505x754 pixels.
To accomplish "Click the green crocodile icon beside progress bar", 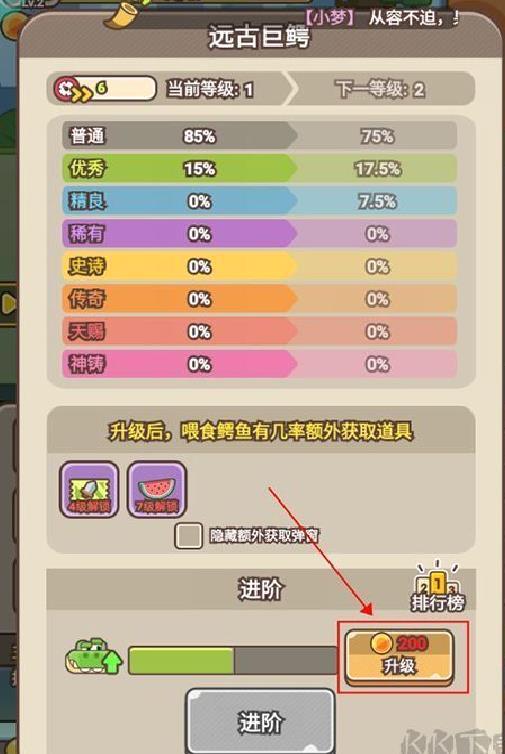I will click(x=93, y=656).
